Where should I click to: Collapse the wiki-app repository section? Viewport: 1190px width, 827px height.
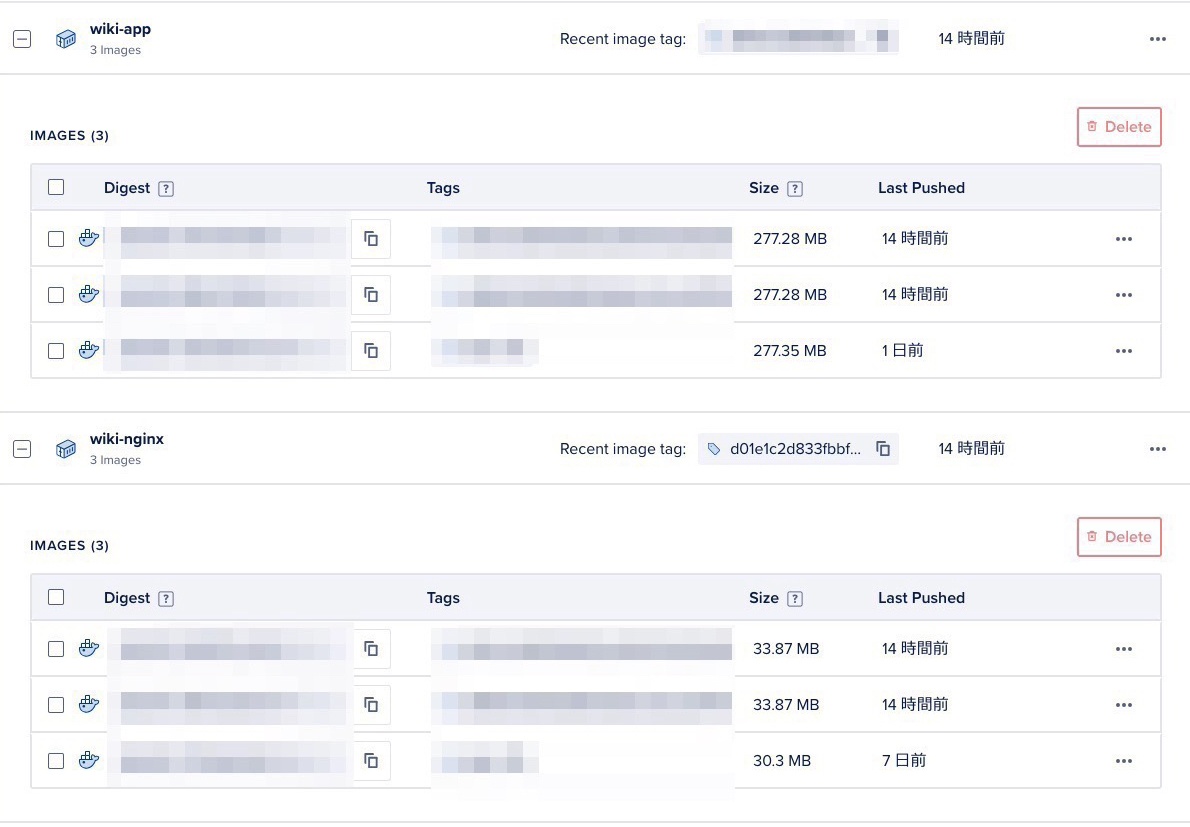[x=22, y=39]
